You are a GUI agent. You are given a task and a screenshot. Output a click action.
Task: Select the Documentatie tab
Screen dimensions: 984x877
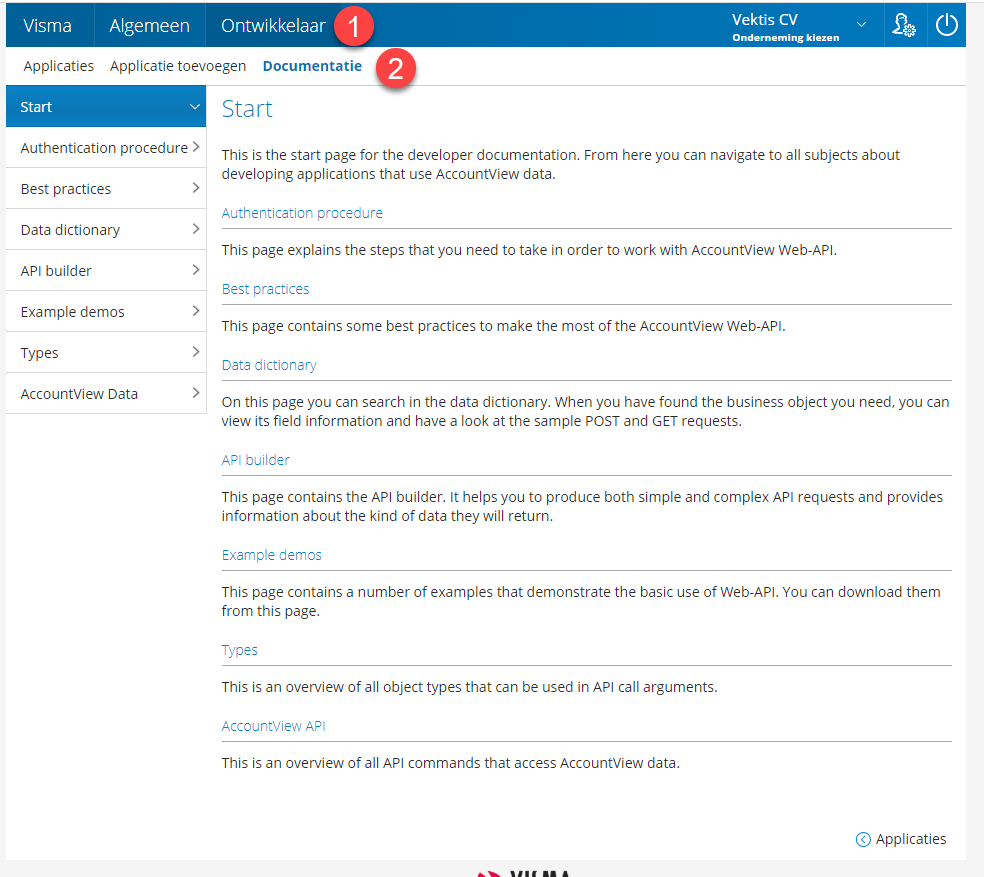(x=312, y=66)
